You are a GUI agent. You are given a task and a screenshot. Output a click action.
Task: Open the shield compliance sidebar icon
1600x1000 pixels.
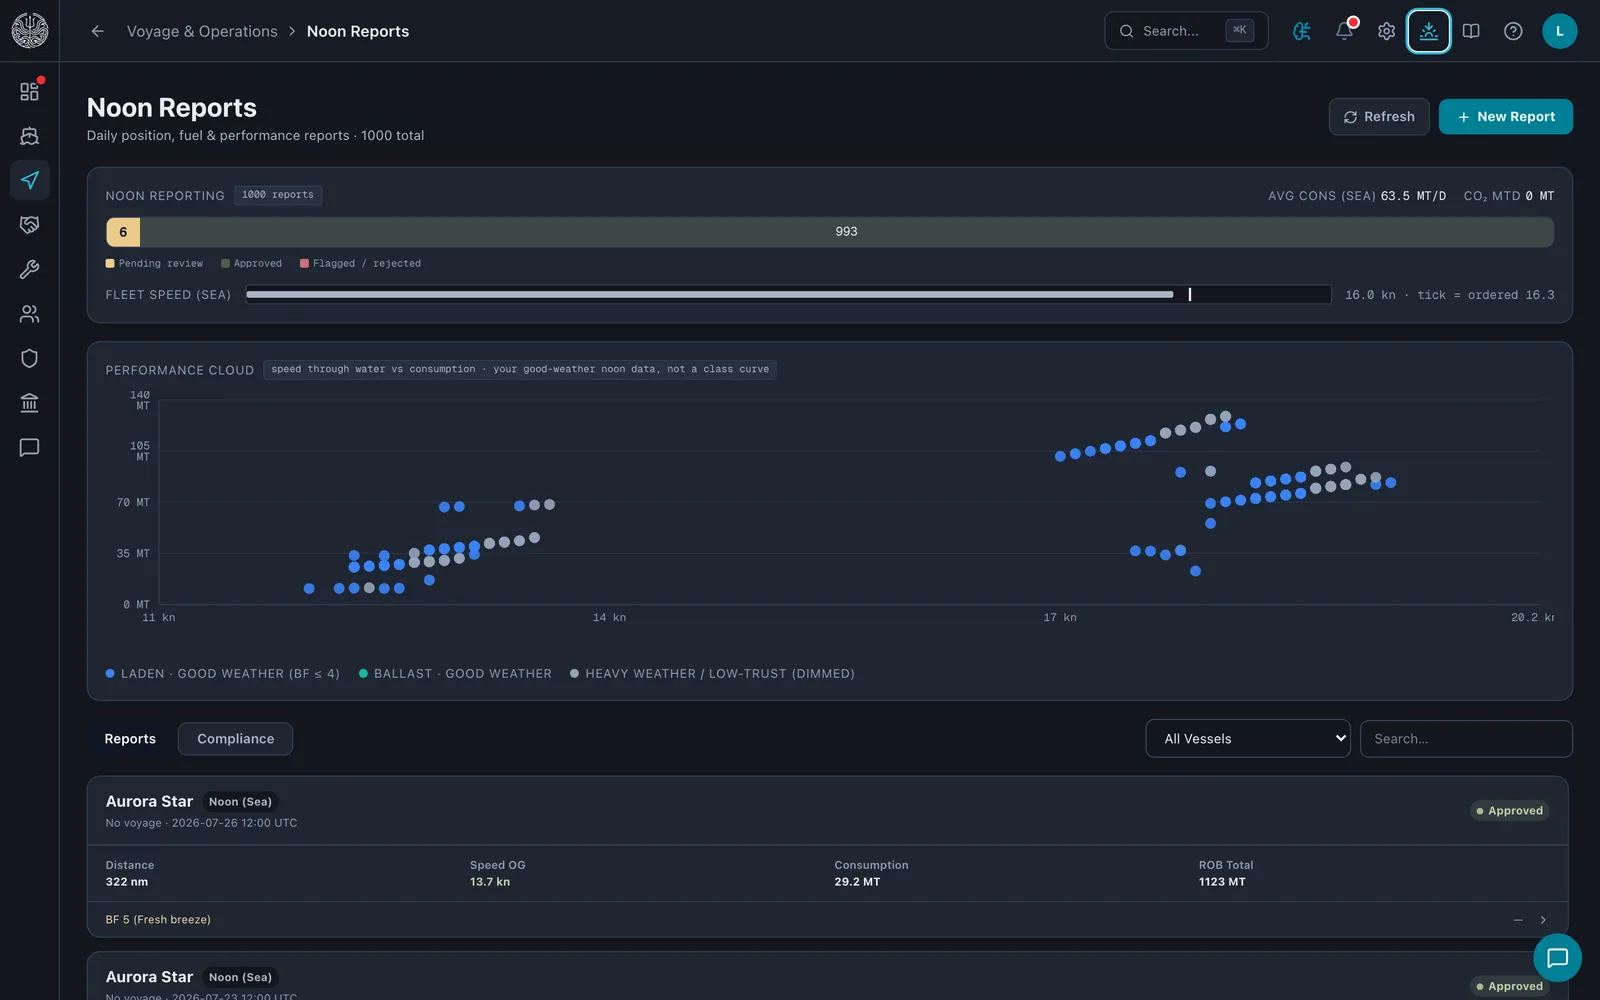29,358
